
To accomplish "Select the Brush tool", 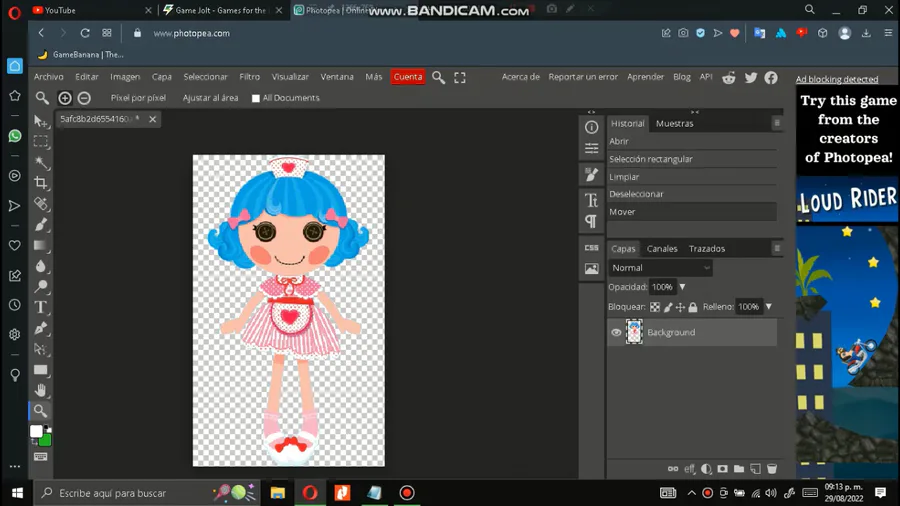I will [40, 224].
